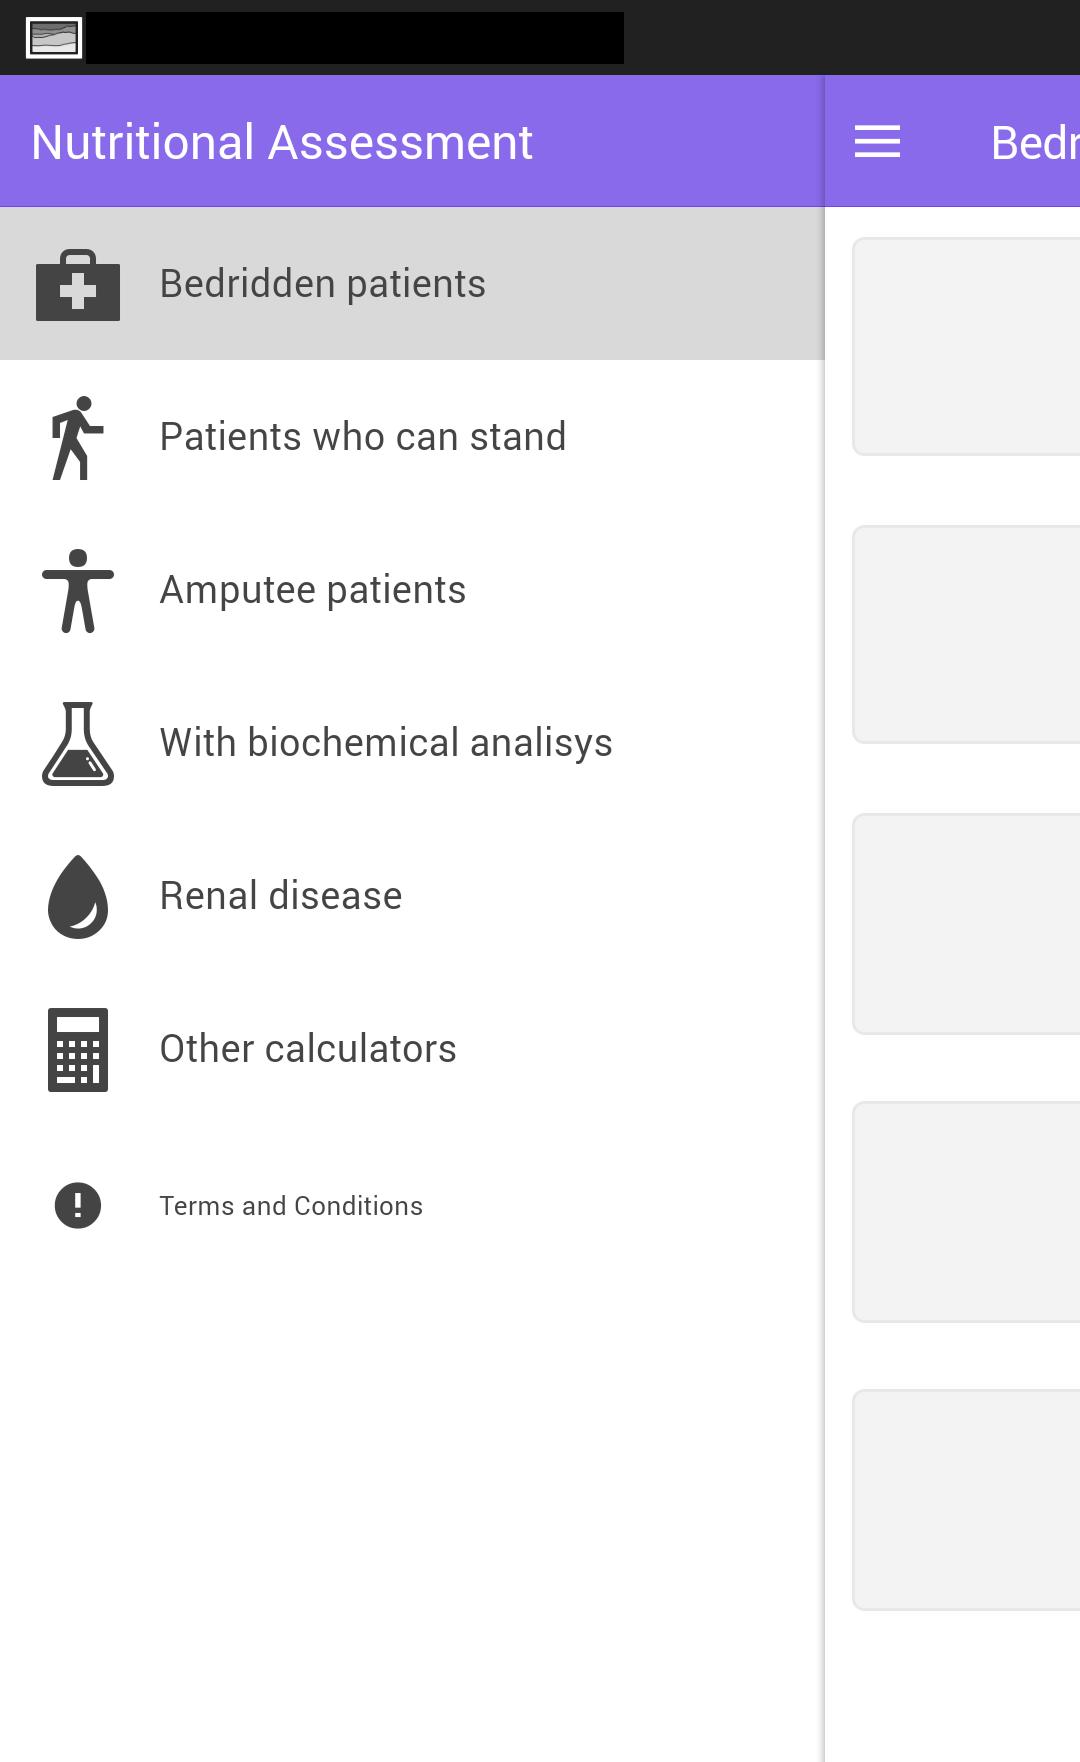This screenshot has height=1762, width=1080.
Task: Open the Renal disease section
Action: coord(280,896)
